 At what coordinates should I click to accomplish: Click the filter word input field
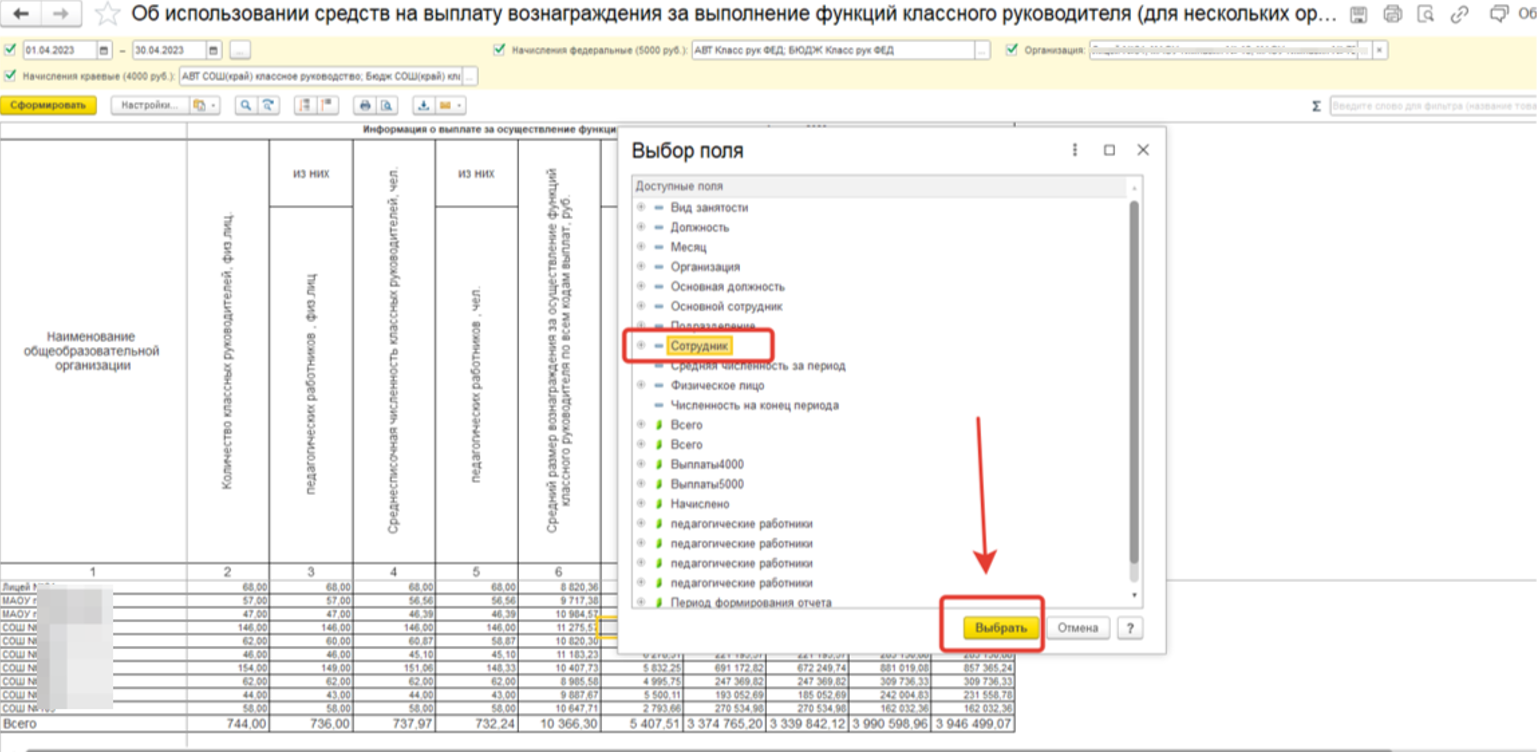[x=1430, y=106]
